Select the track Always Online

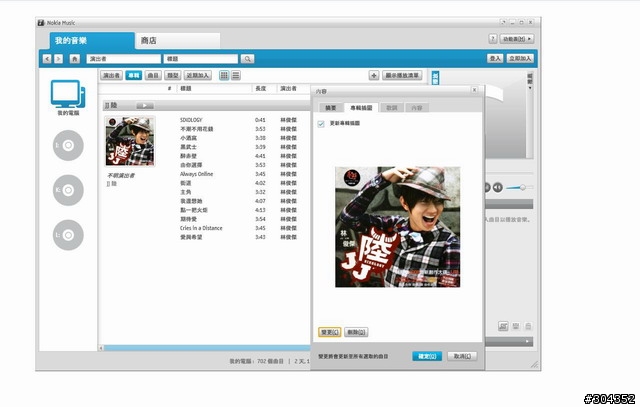(196, 174)
